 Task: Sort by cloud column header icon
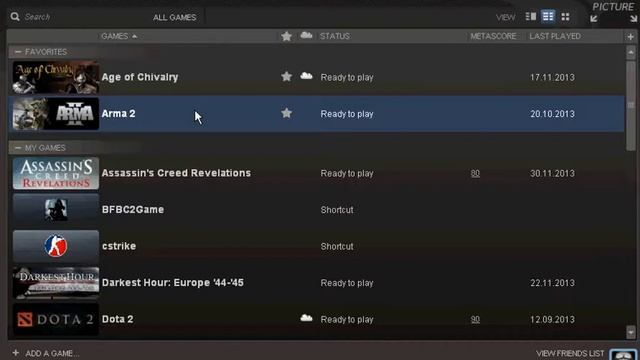[x=306, y=36]
